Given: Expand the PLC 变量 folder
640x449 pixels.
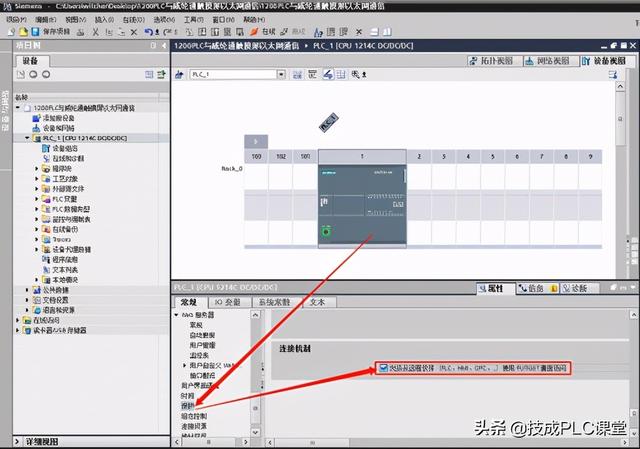Looking at the screenshot, I should pos(37,199).
